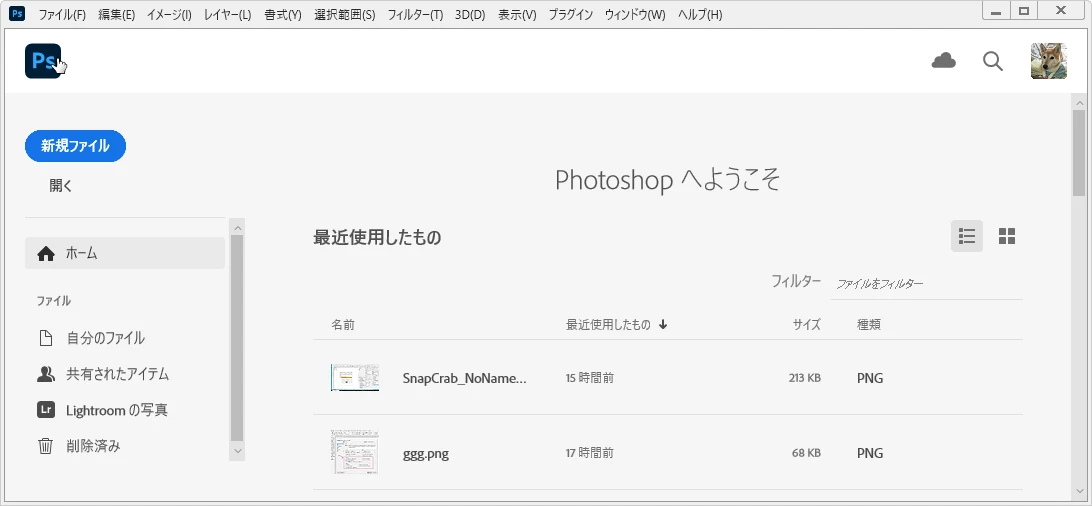Open the レイヤー(L) menu

coord(227,15)
